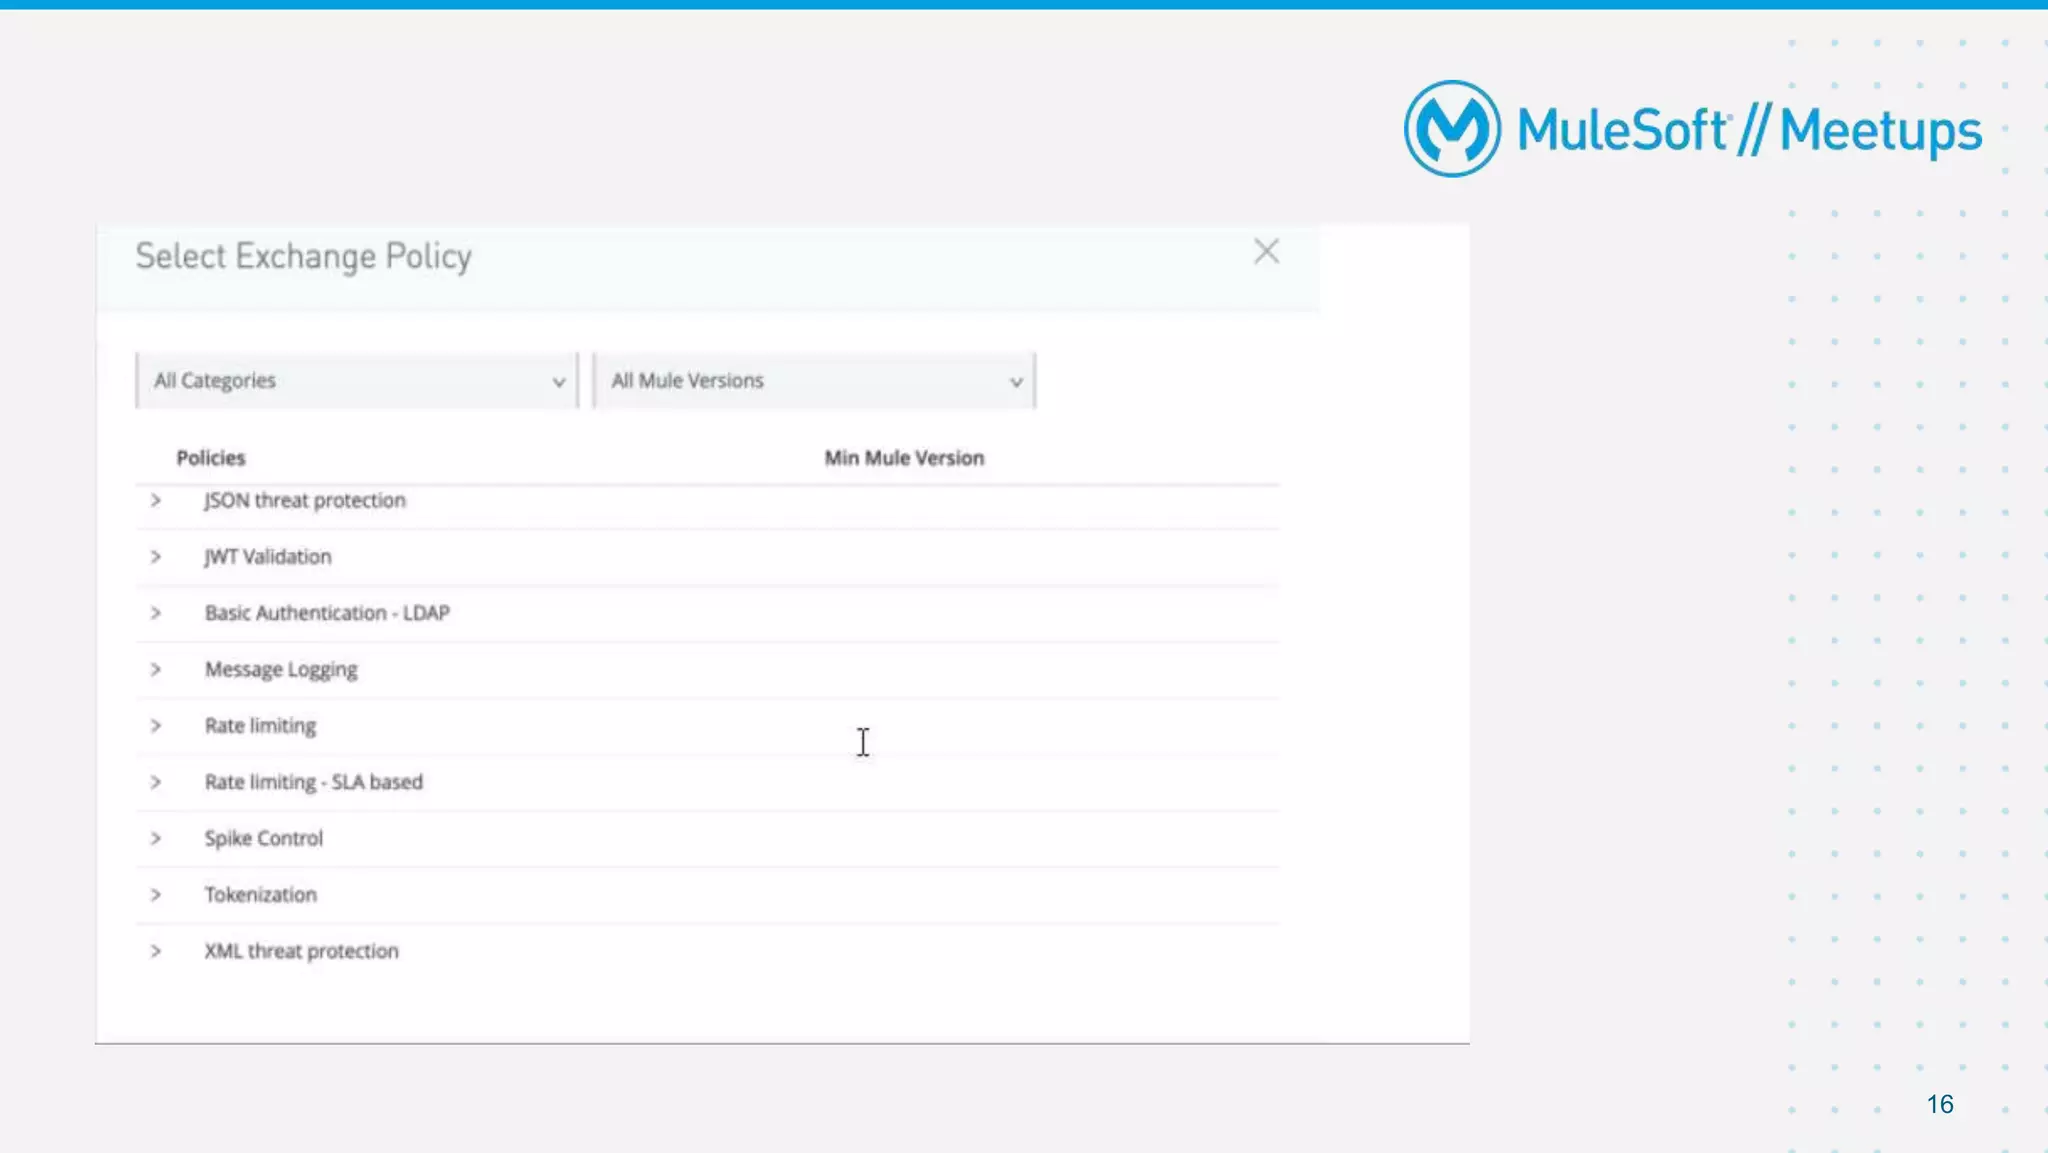
Task: Expand the XML threat protection chevron
Action: pyautogui.click(x=156, y=951)
